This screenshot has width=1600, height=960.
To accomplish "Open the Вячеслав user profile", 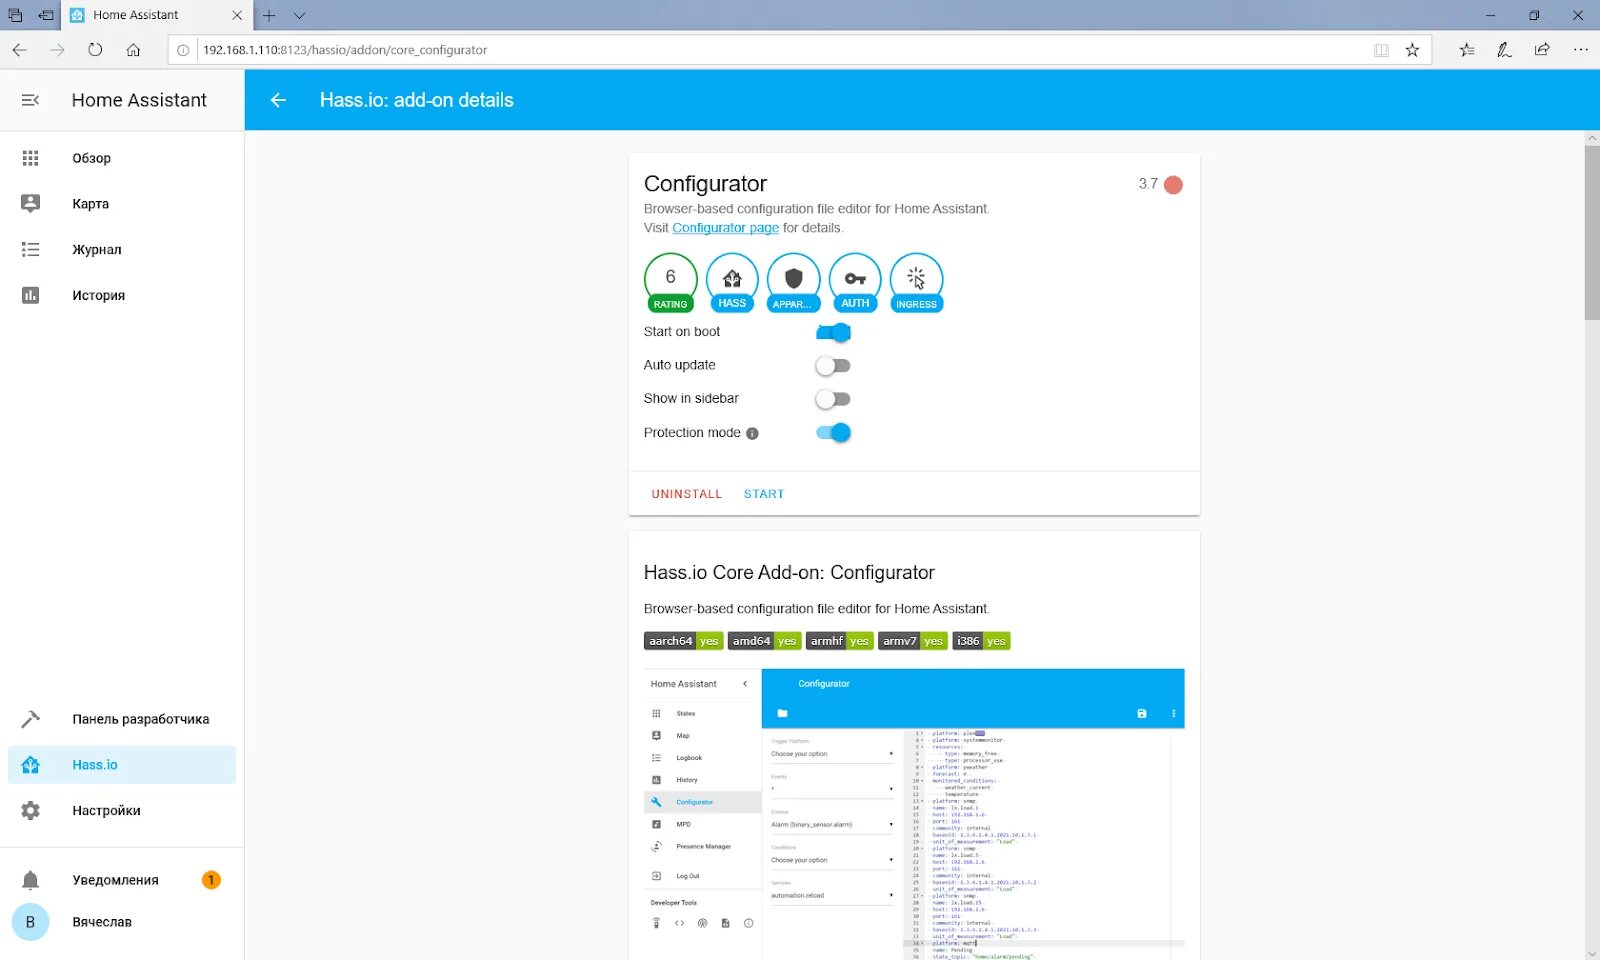I will pyautogui.click(x=122, y=922).
